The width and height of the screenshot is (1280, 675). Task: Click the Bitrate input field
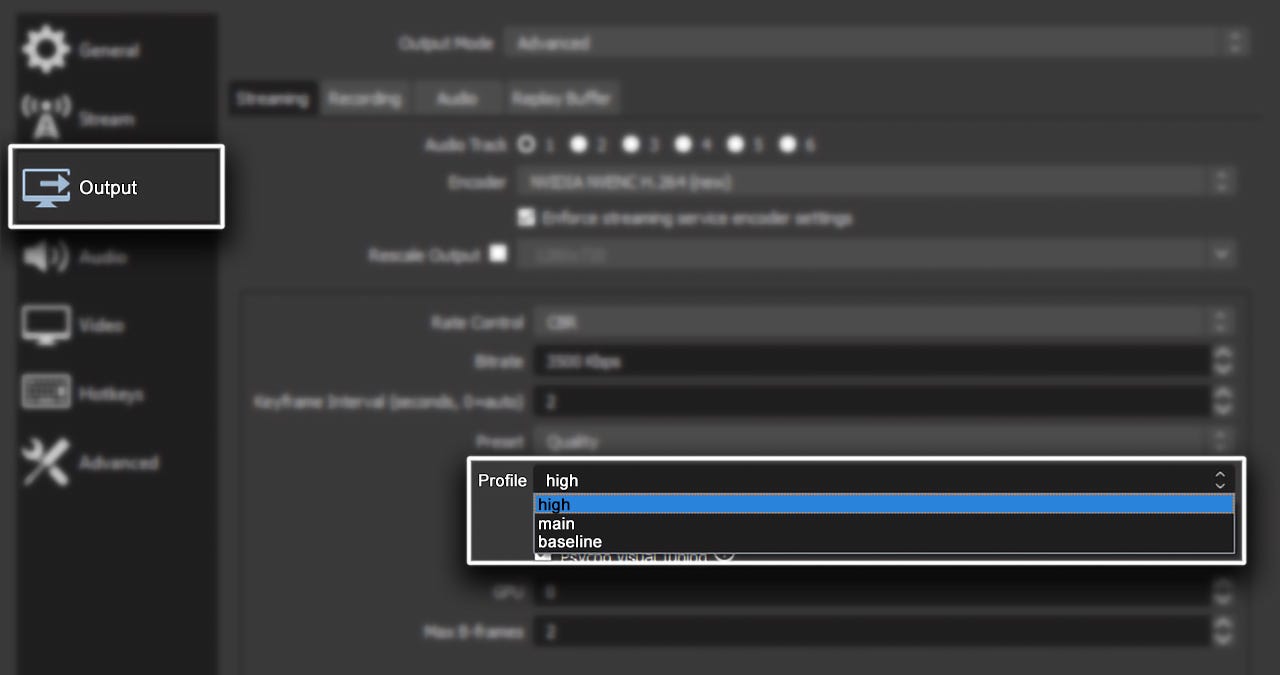click(x=870, y=361)
